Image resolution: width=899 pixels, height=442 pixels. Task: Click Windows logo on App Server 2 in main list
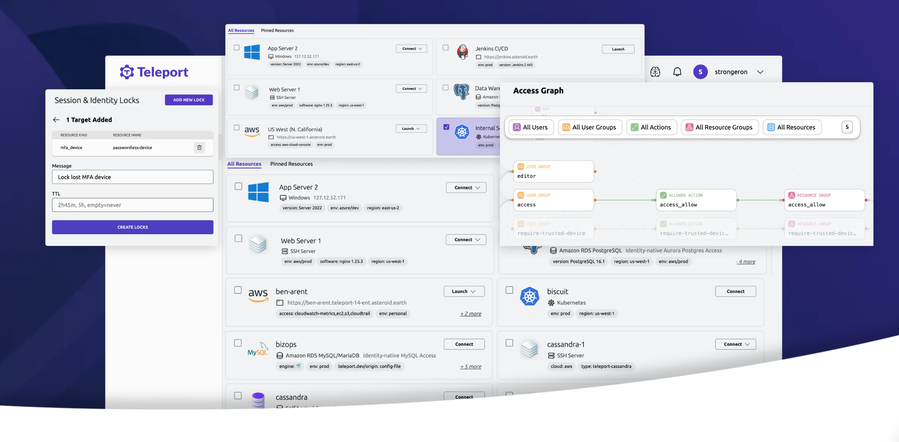pyautogui.click(x=258, y=192)
